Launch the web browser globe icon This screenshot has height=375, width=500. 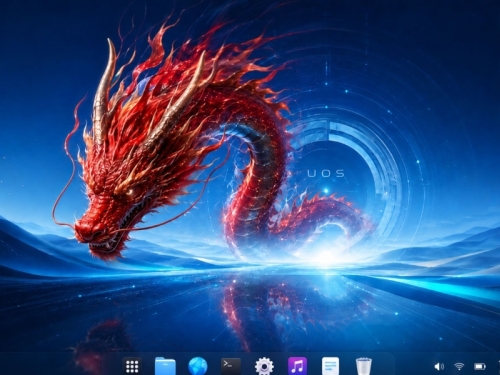pos(198,366)
